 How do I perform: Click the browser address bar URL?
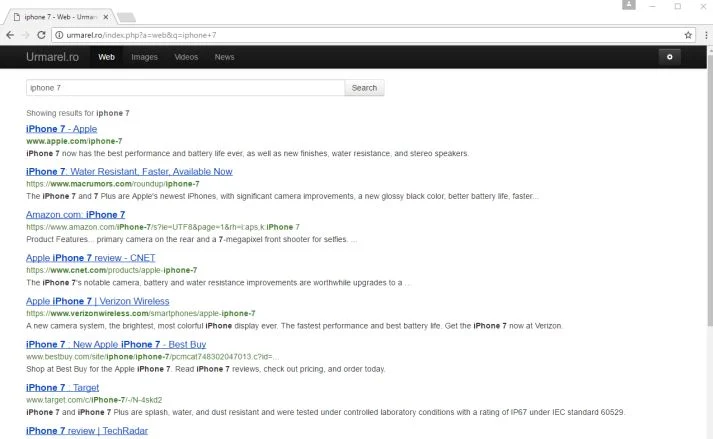(x=141, y=35)
